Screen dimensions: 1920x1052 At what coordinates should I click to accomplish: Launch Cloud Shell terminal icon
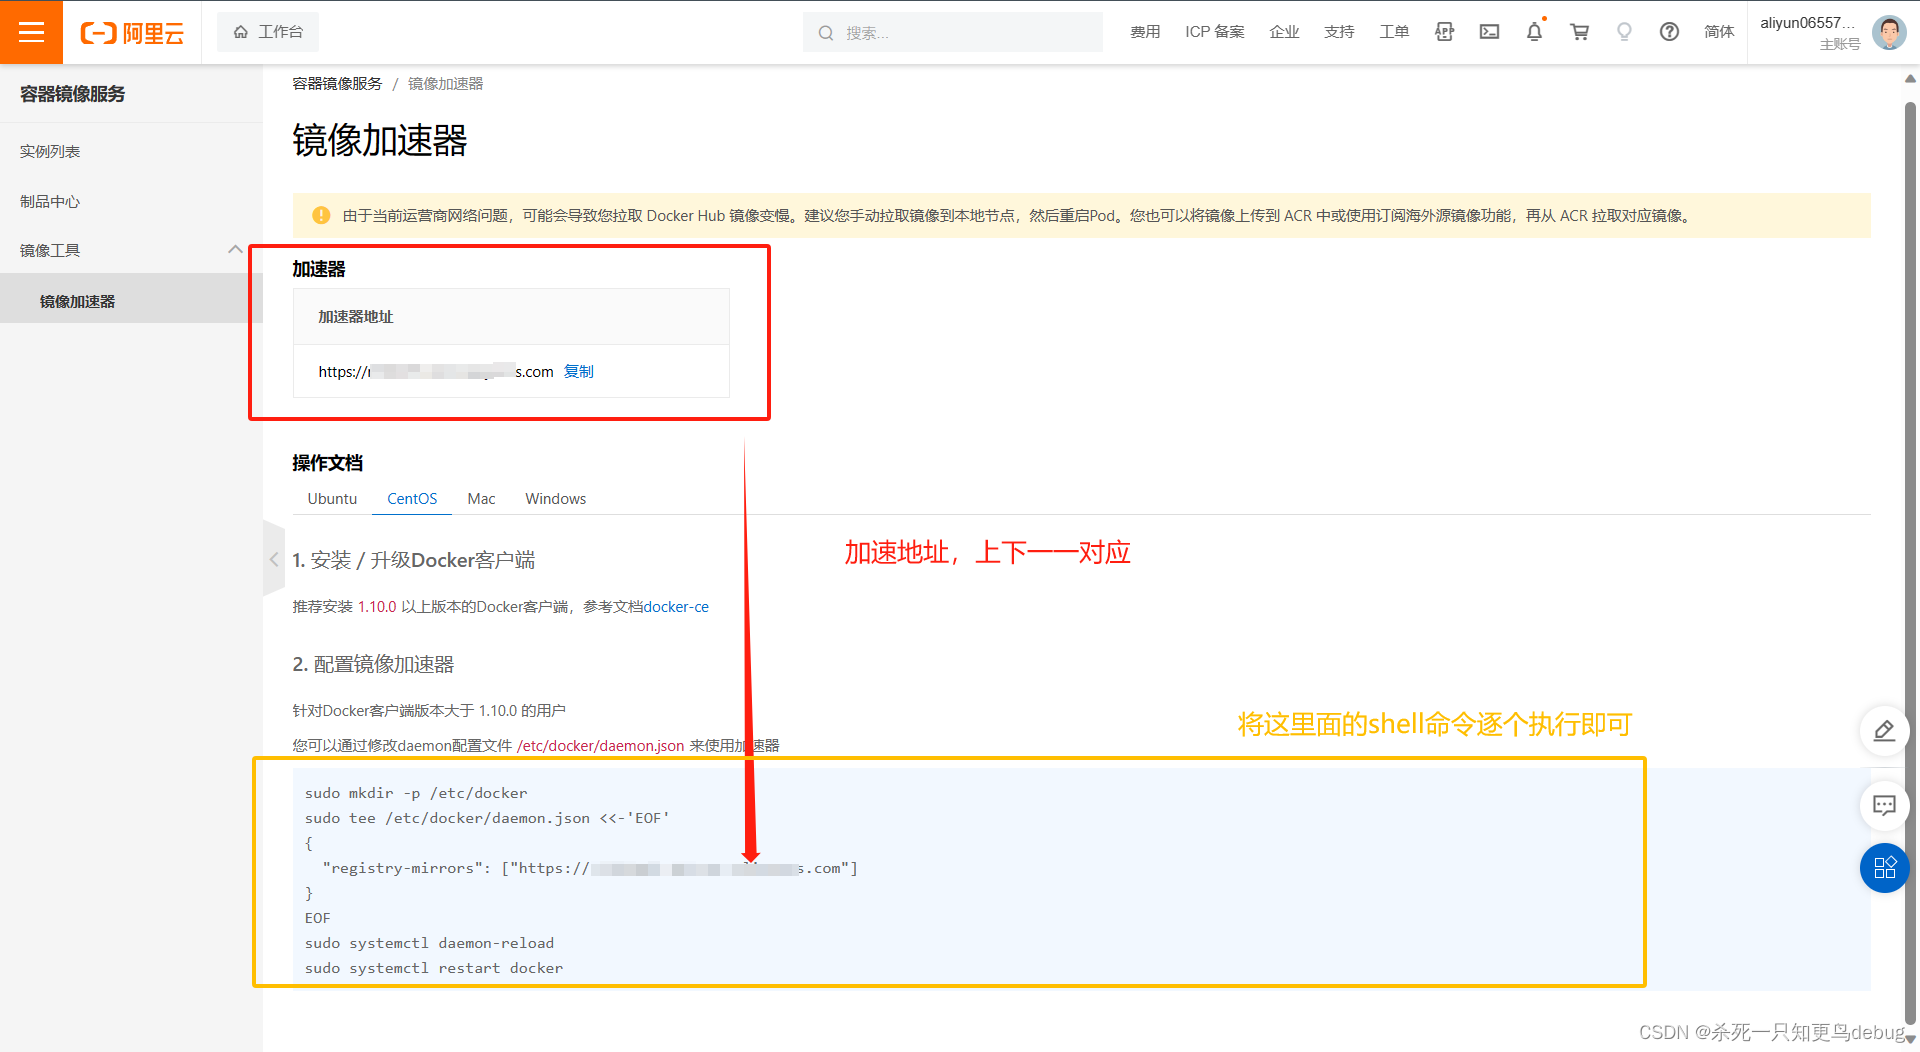click(x=1489, y=32)
